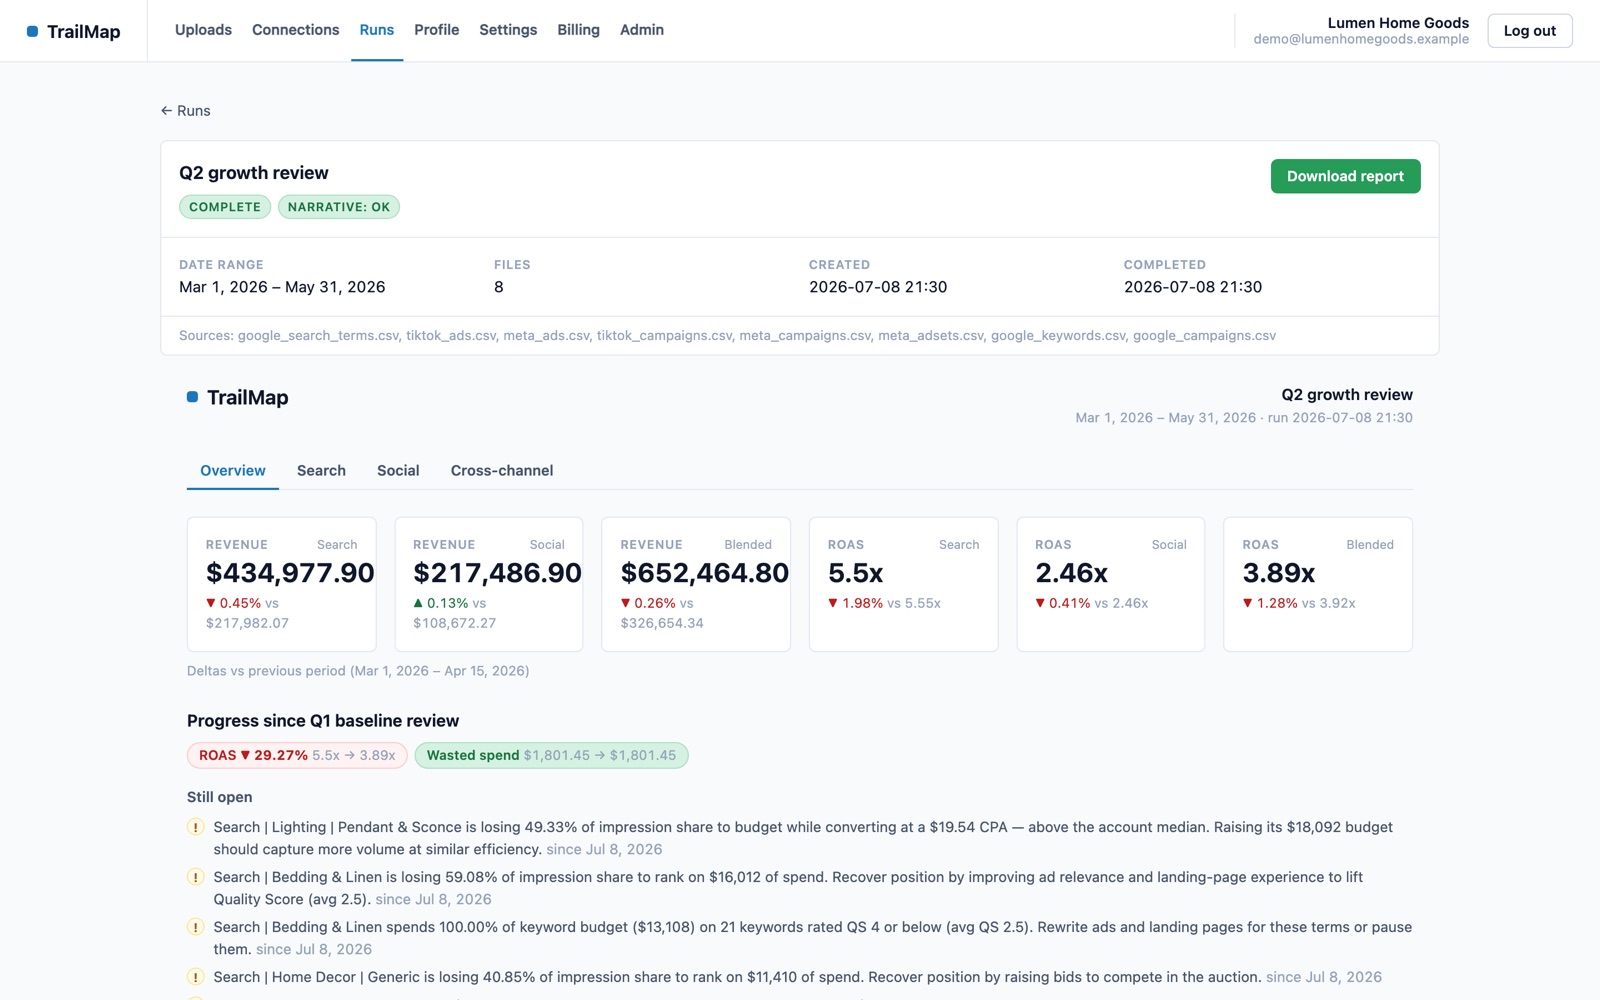This screenshot has width=1600, height=1000.
Task: Click the Still open subheading
Action: (219, 797)
